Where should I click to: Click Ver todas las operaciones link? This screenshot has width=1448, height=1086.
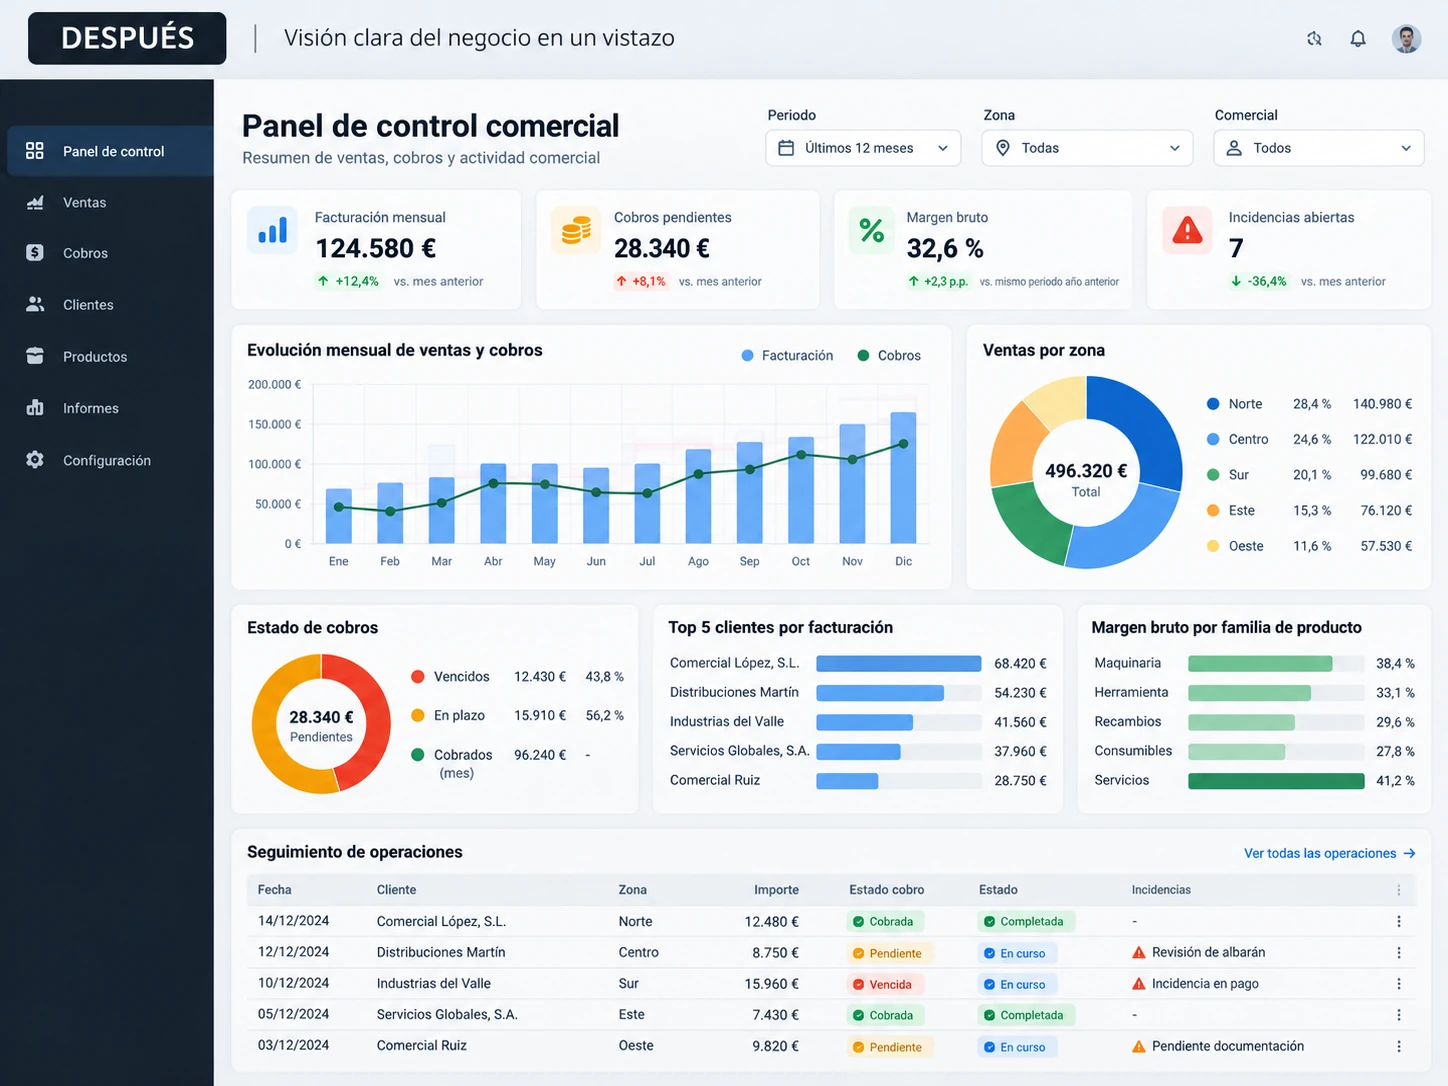click(x=1330, y=853)
